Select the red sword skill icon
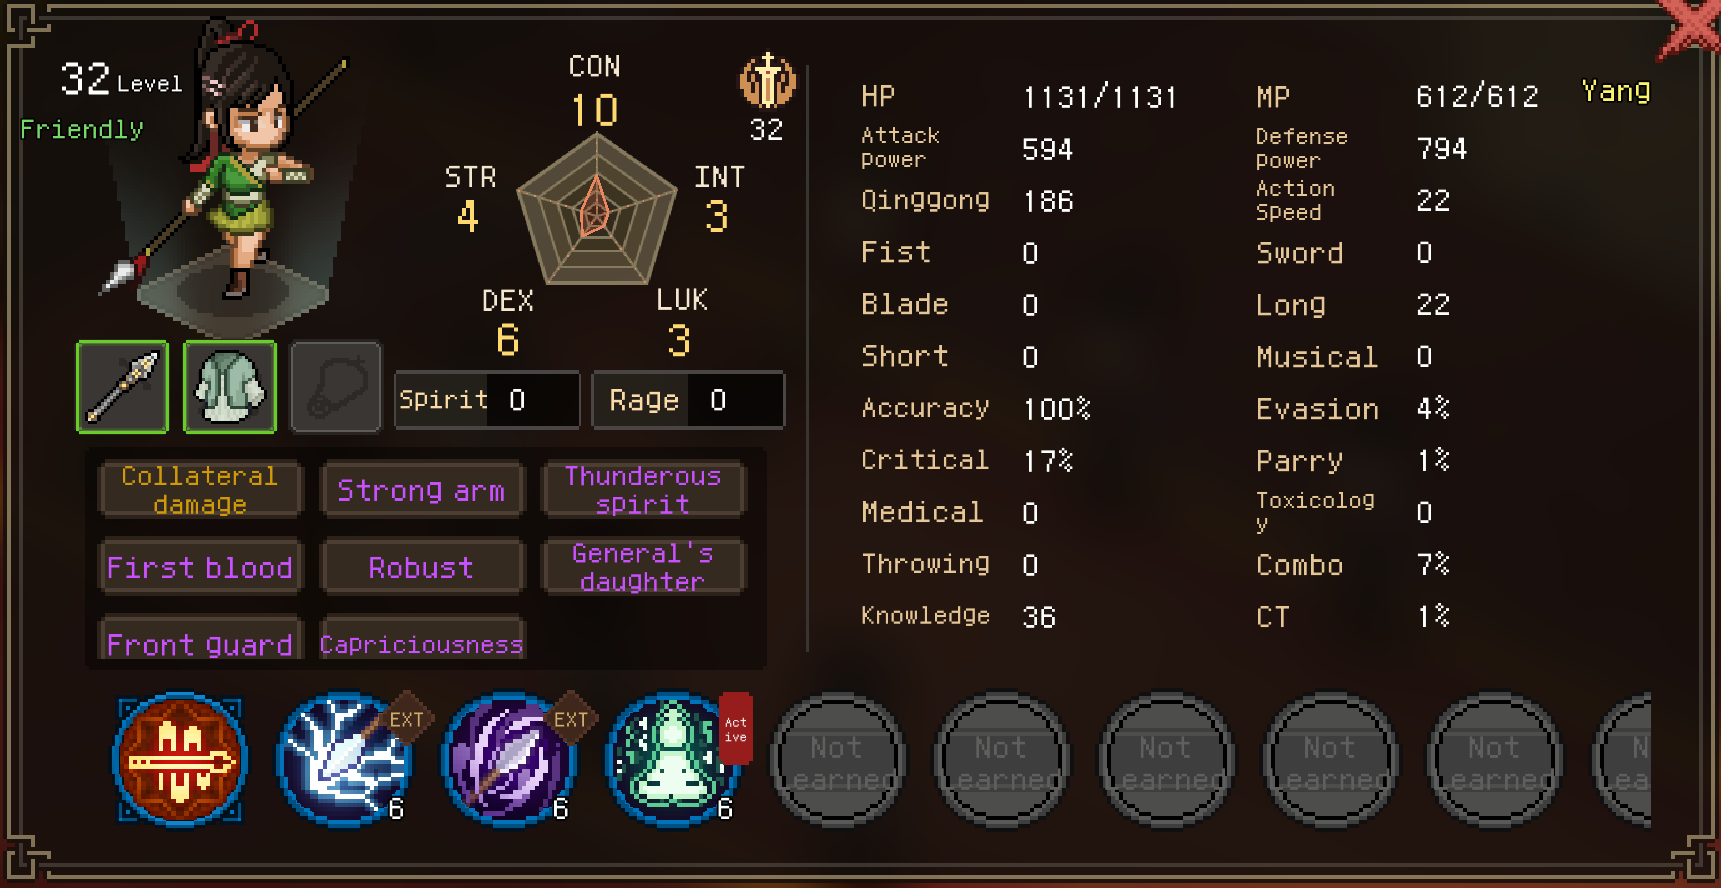 tap(180, 760)
